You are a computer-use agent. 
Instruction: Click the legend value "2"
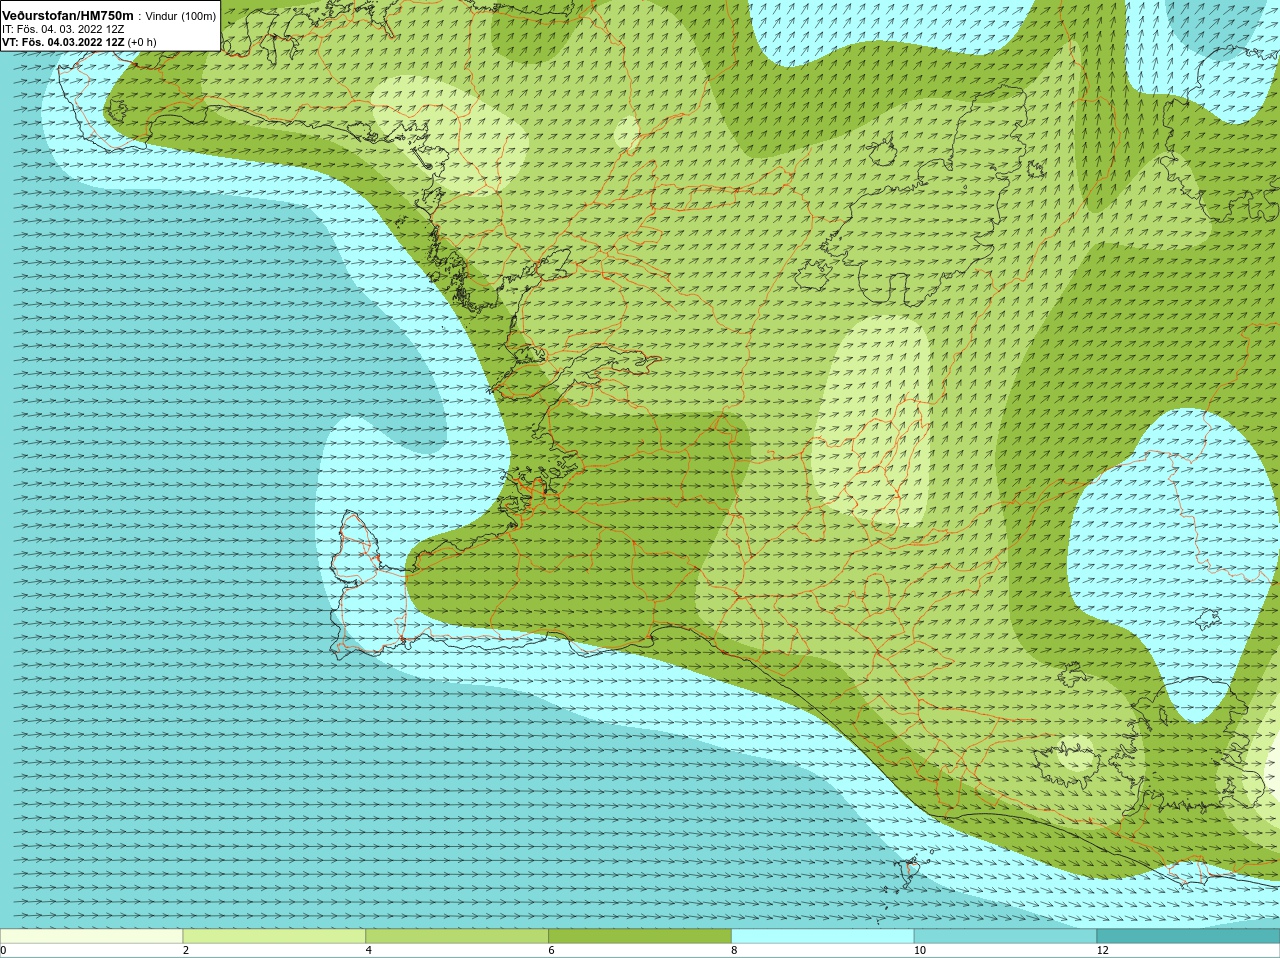(x=186, y=950)
